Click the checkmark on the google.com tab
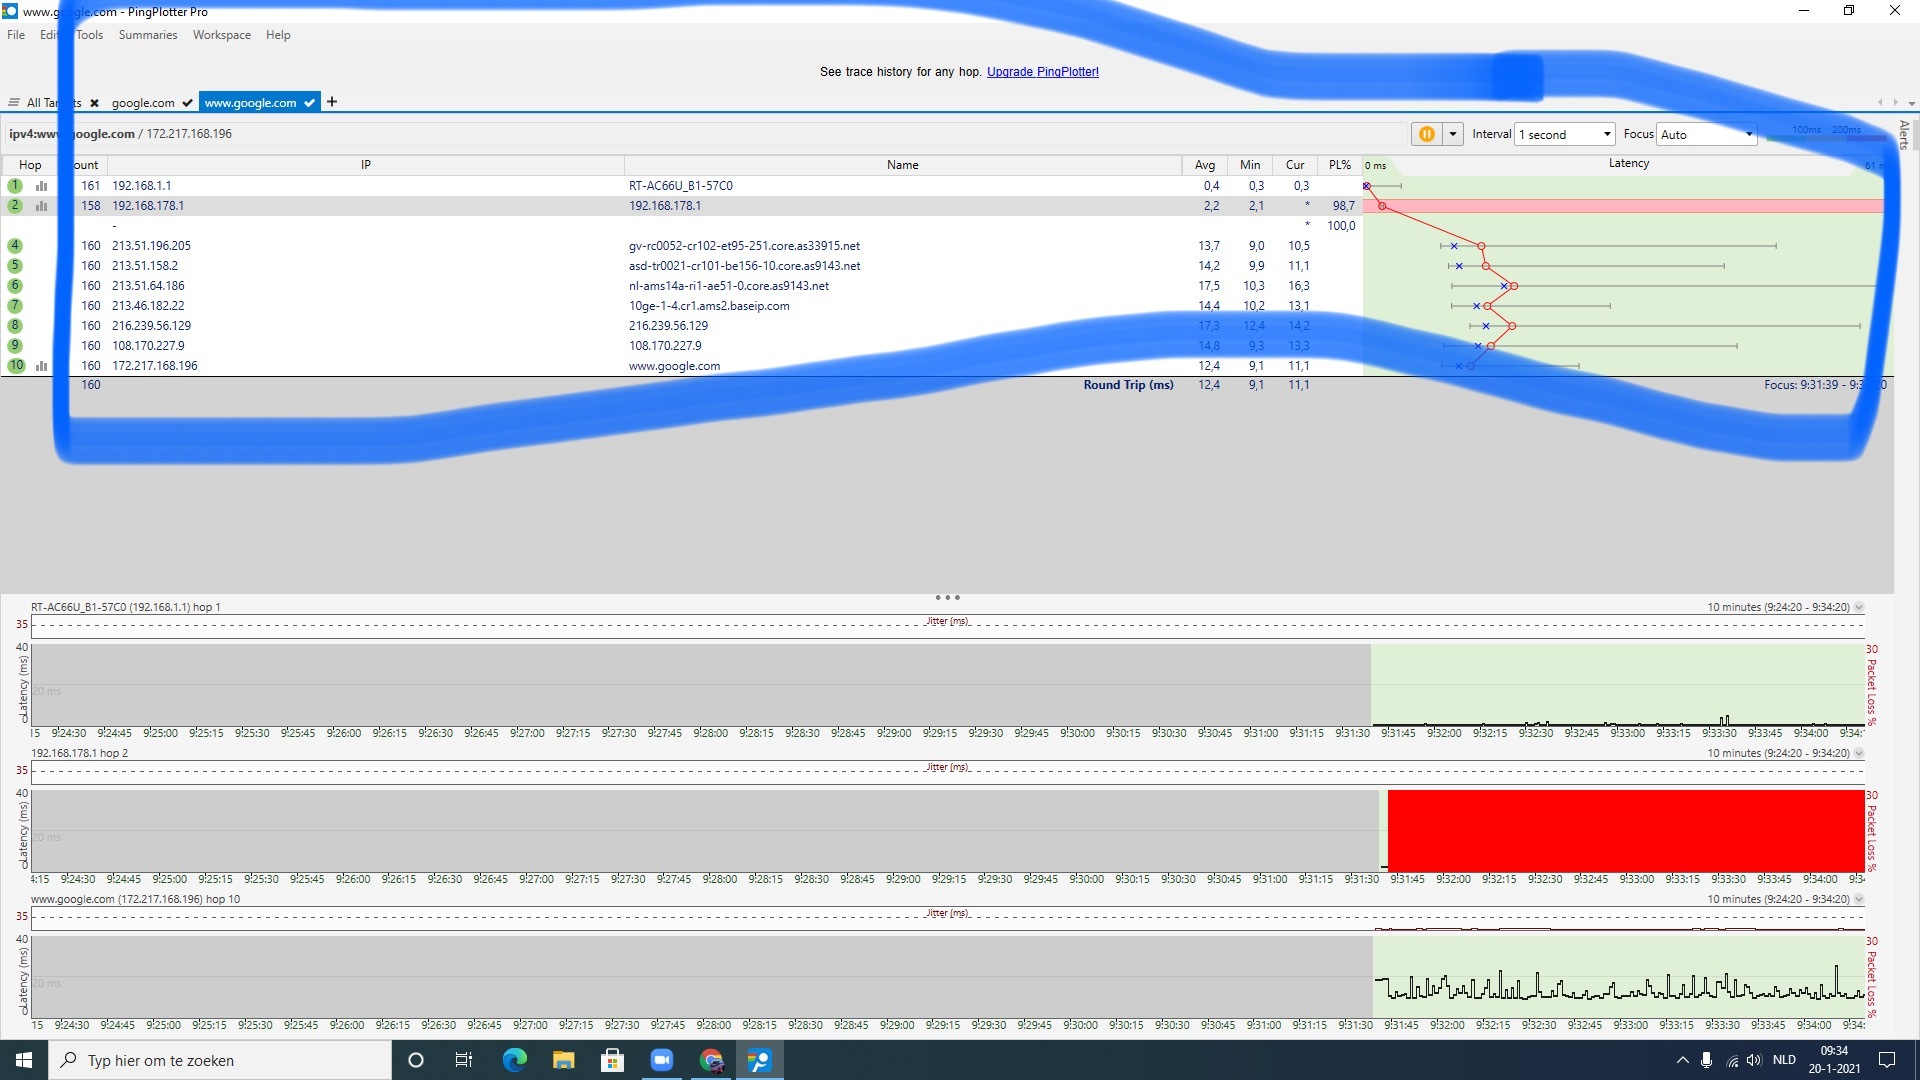The image size is (1920, 1080). click(x=187, y=103)
